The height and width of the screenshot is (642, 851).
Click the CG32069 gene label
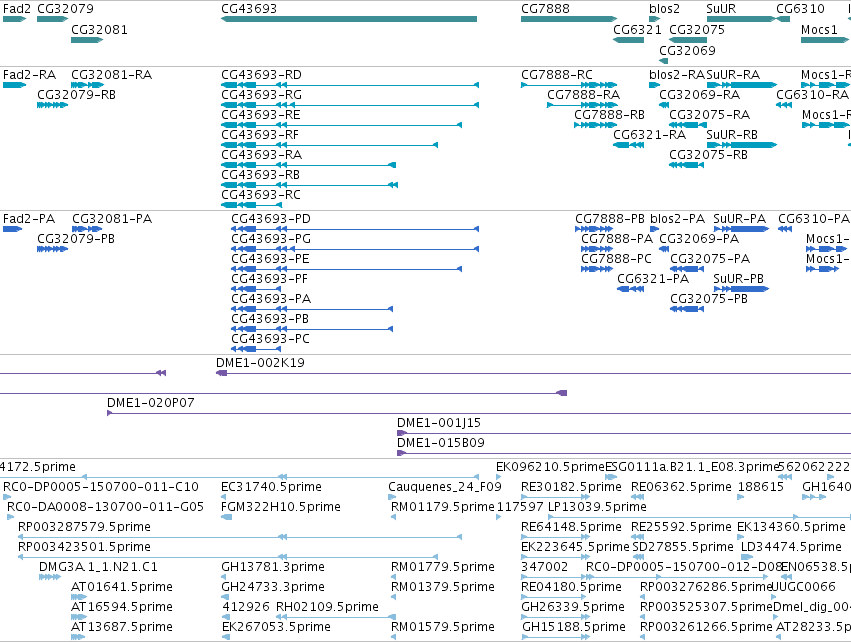point(687,50)
